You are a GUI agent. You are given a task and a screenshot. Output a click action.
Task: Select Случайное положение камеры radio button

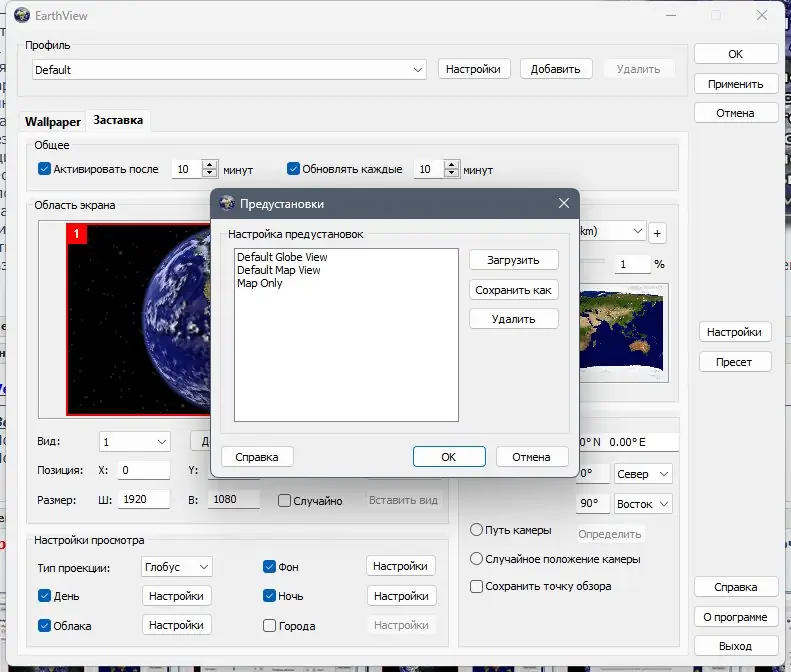[476, 558]
